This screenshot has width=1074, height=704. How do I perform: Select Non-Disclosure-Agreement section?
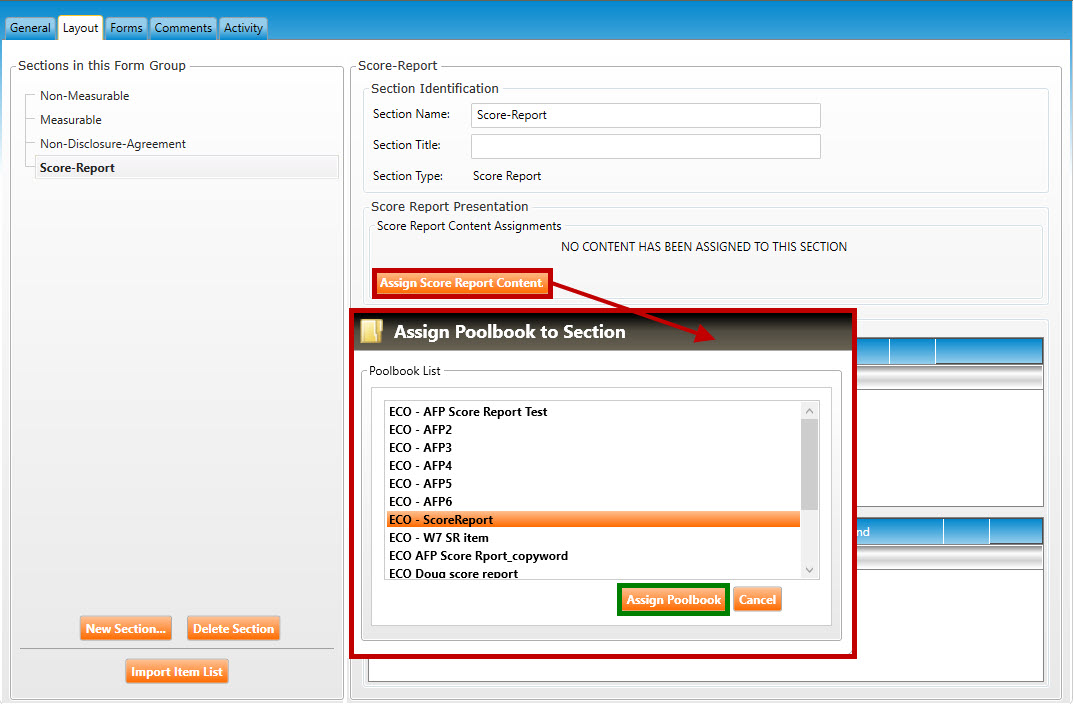(x=112, y=144)
